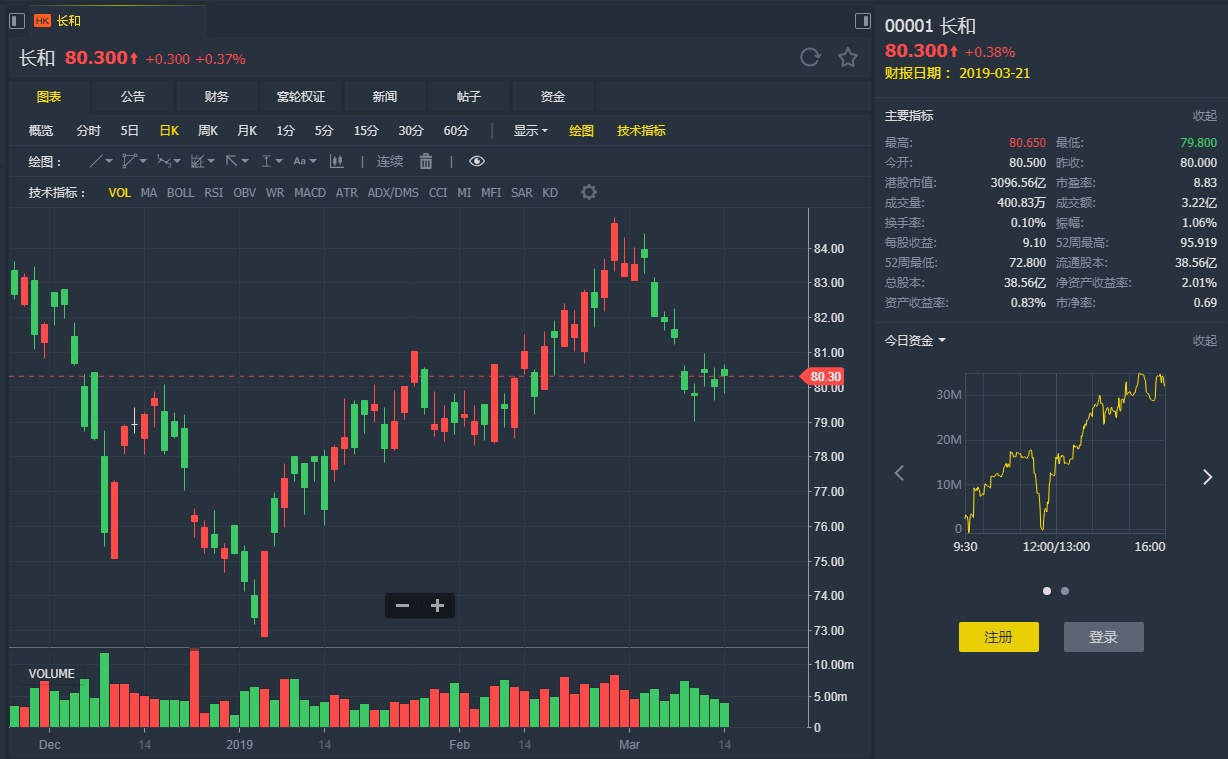Select the 周K chart period
Image resolution: width=1228 pixels, height=759 pixels.
[x=208, y=131]
